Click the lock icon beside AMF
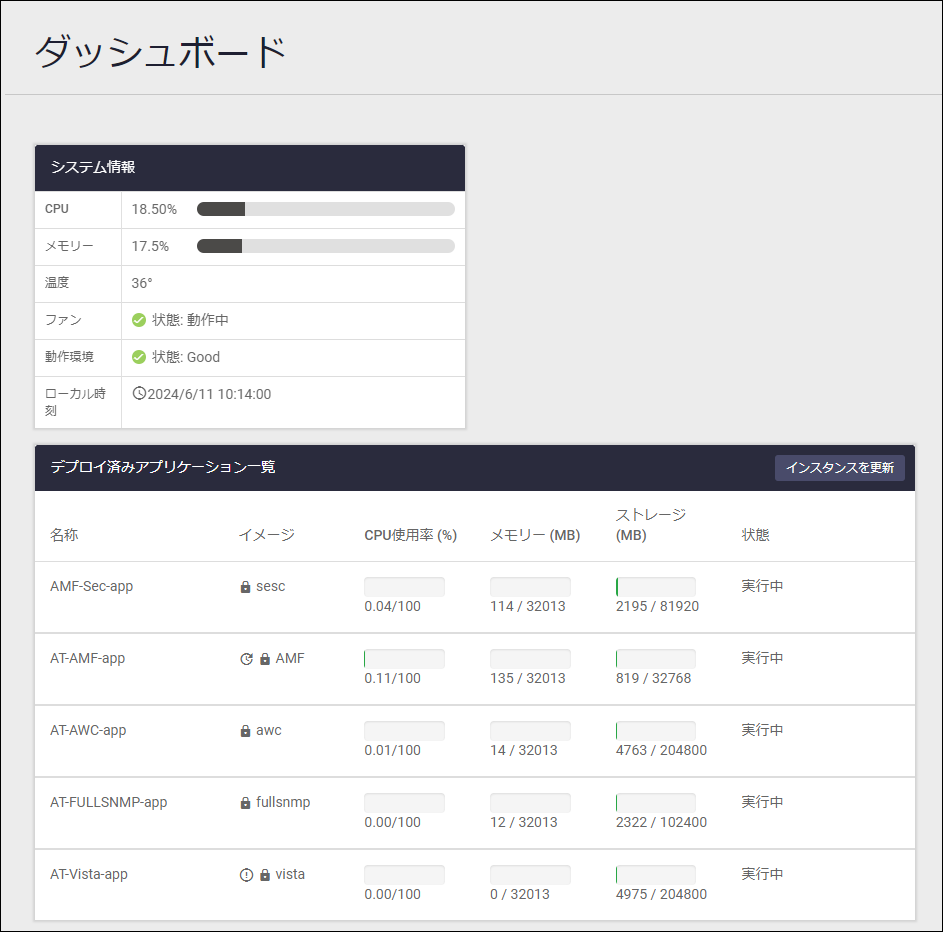The image size is (943, 932). pyautogui.click(x=265, y=659)
